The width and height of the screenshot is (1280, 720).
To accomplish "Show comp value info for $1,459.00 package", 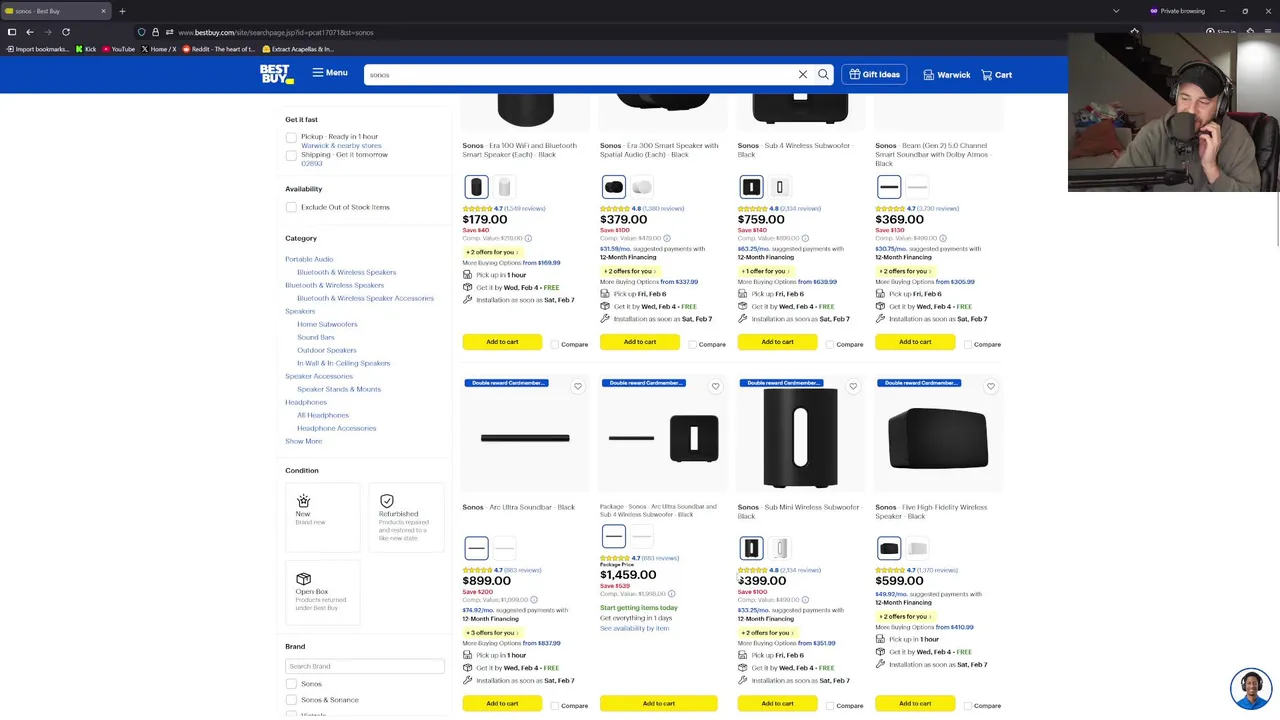I will [x=671, y=594].
